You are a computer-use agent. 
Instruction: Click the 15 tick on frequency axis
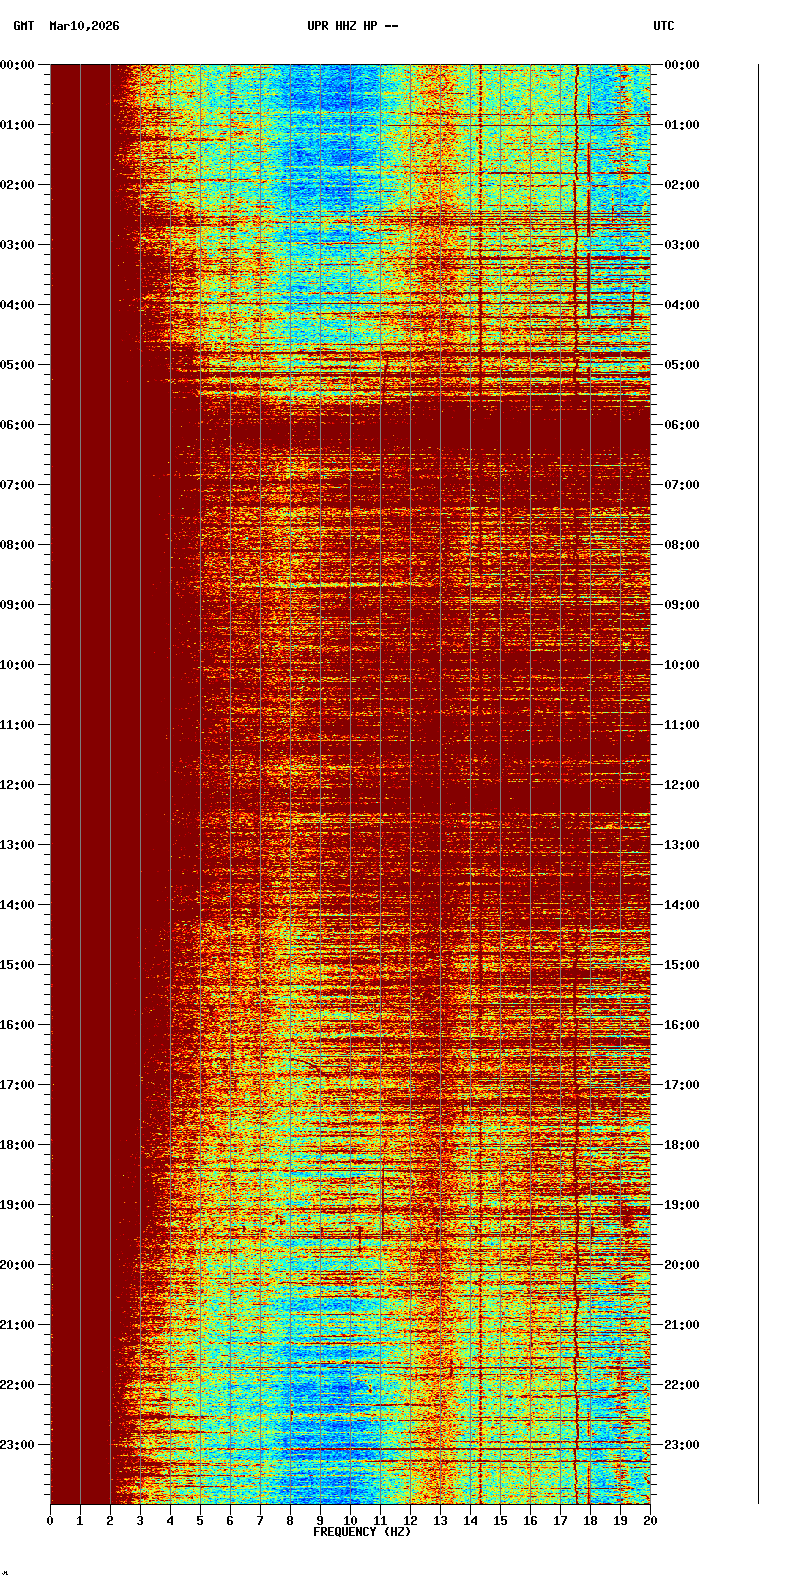pos(500,1521)
